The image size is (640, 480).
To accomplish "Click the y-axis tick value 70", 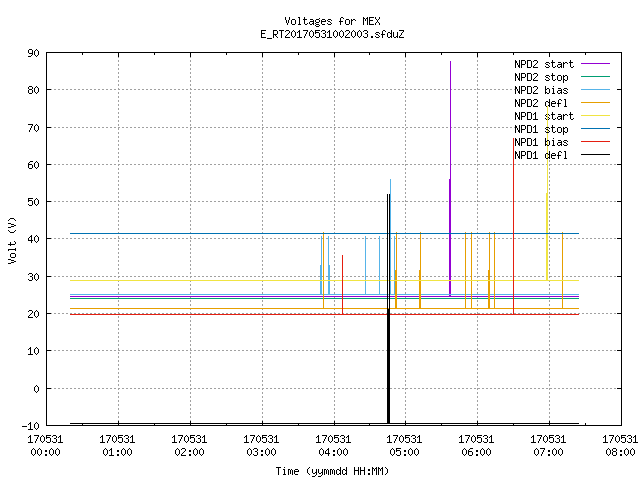I will tap(33, 128).
